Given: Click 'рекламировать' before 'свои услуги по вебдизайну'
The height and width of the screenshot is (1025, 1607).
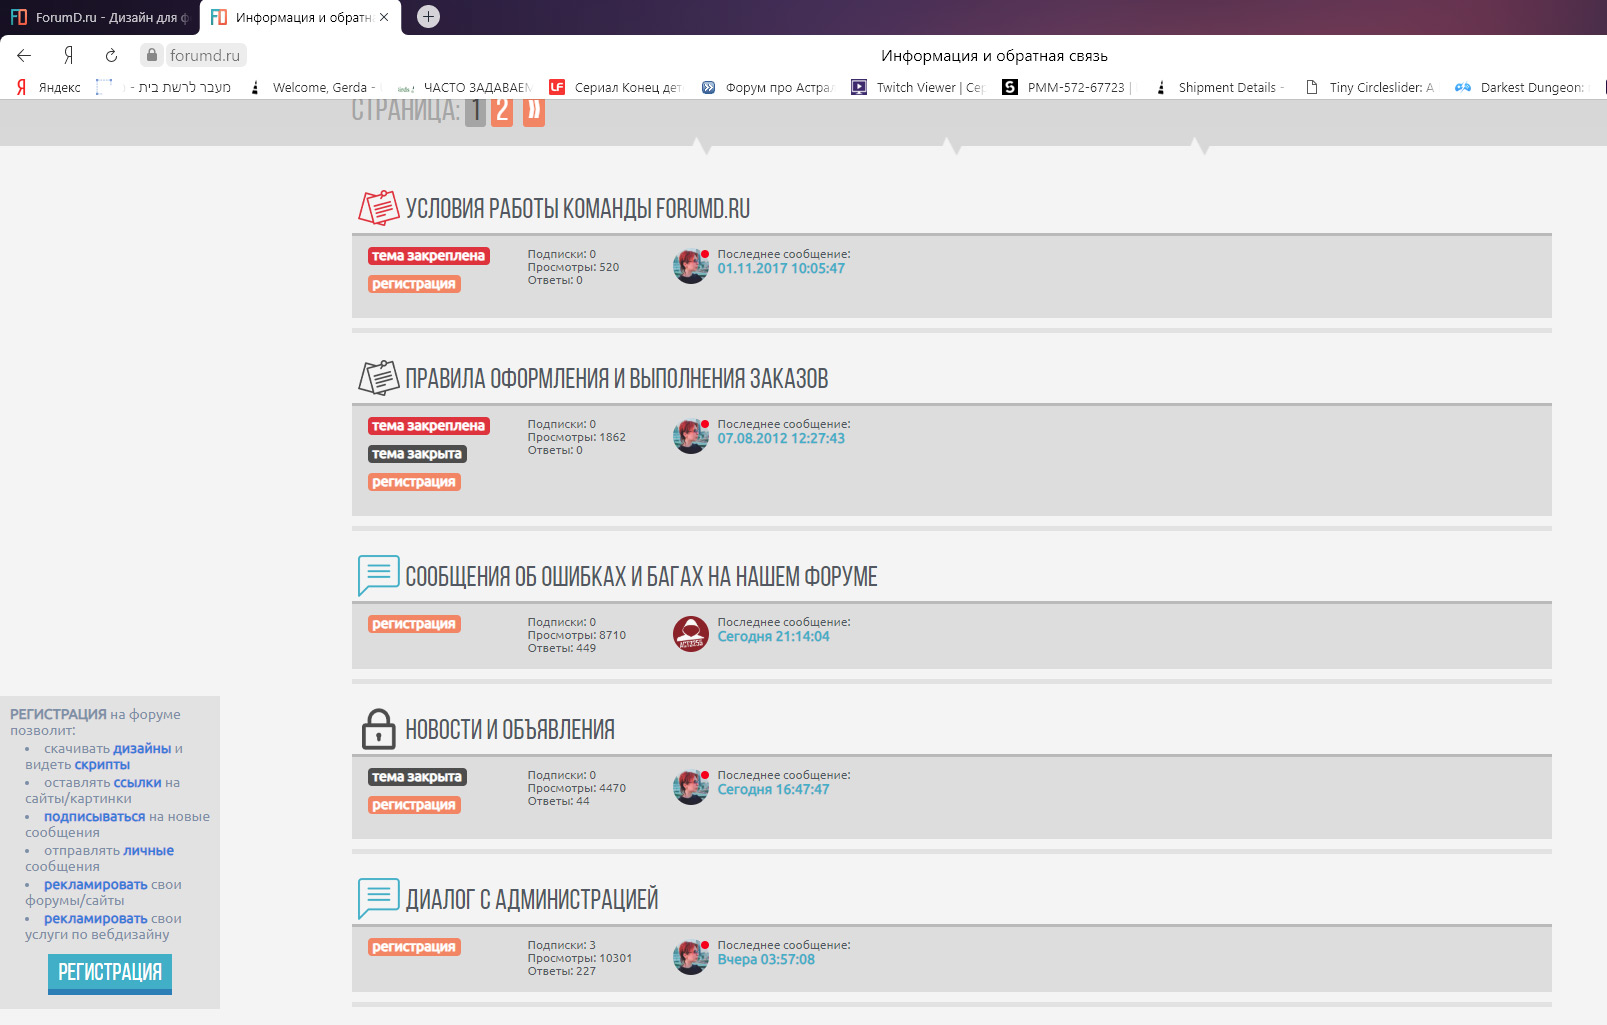Looking at the screenshot, I should [95, 919].
